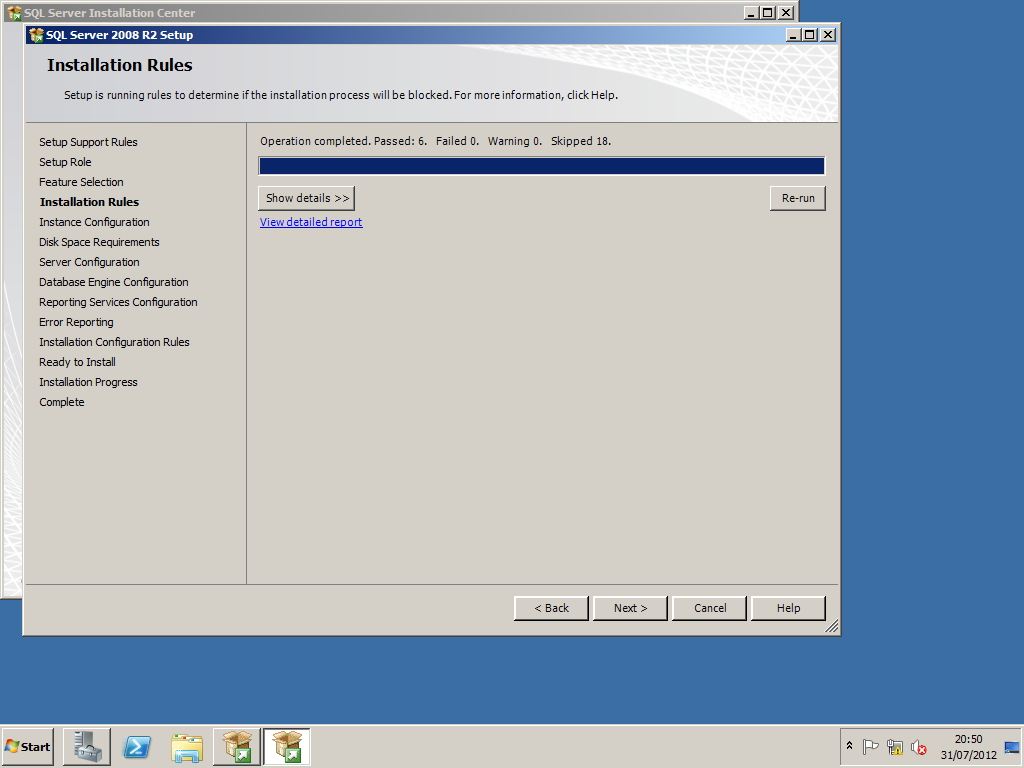The width and height of the screenshot is (1024, 768).
Task: Select the active SQL Server Setup taskbar item
Action: coord(287,746)
